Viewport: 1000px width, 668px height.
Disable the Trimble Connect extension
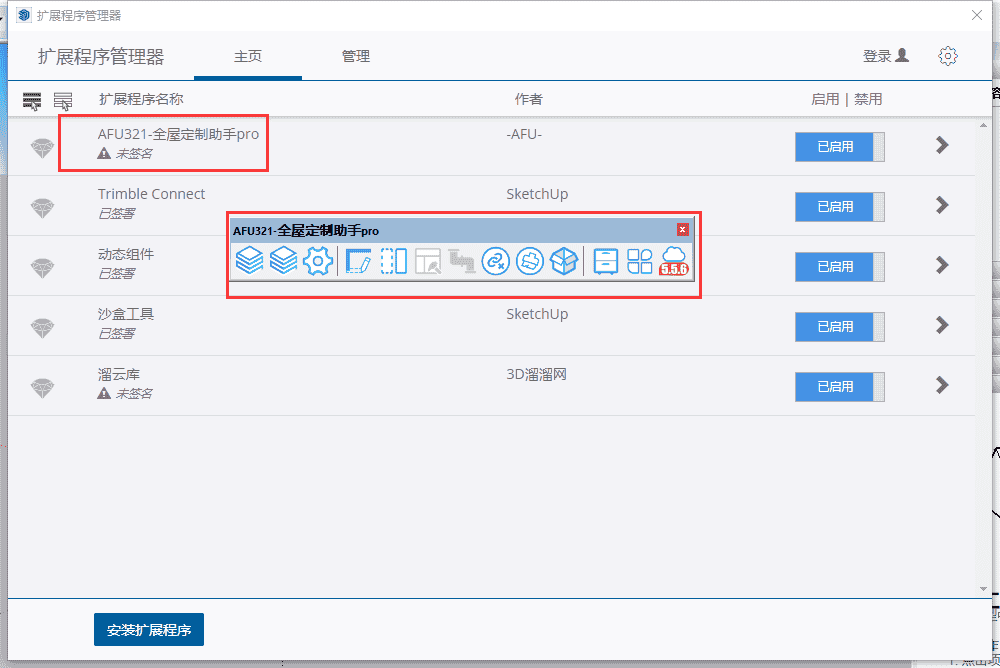point(839,206)
